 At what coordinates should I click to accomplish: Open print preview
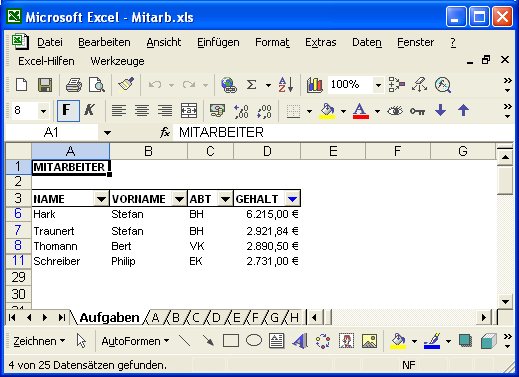pos(97,85)
